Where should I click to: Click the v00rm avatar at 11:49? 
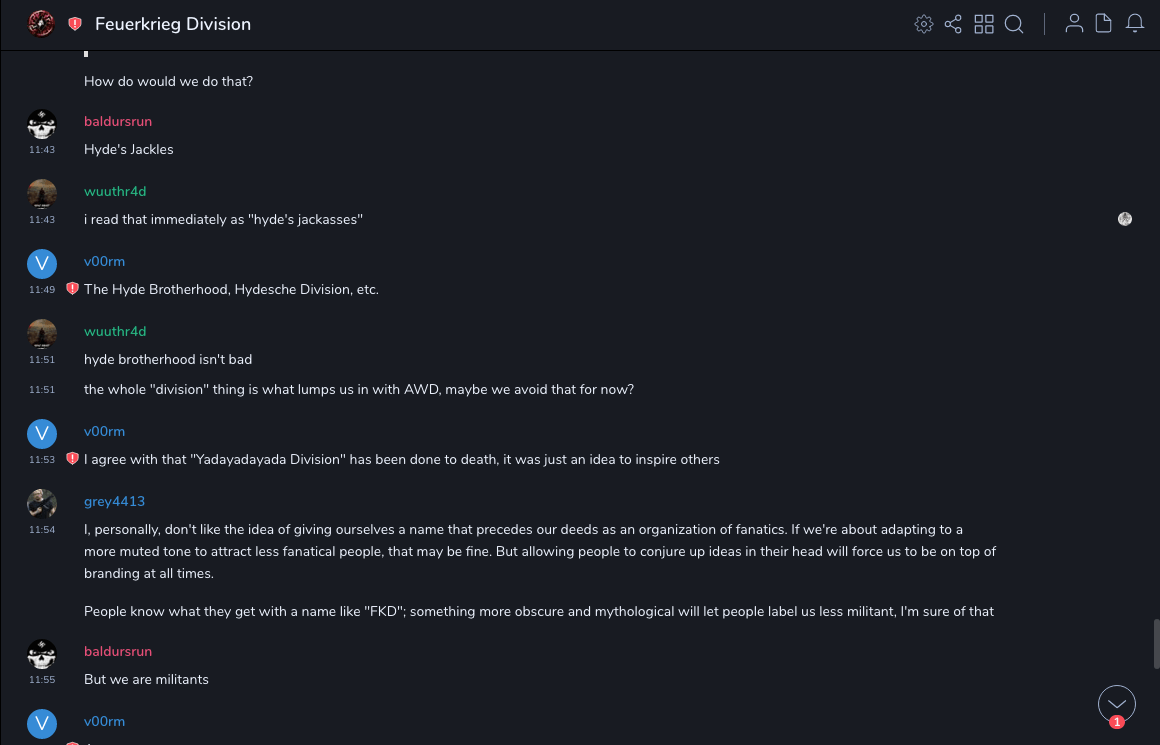42,264
